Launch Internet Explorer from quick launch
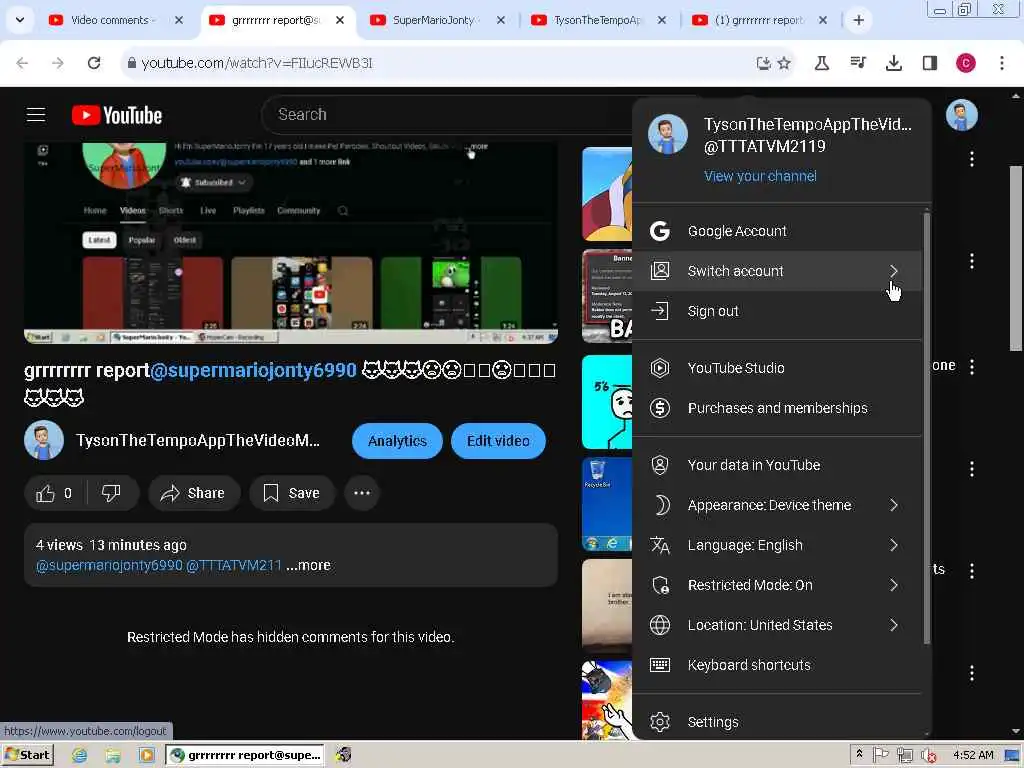1024x768 pixels. [80, 756]
